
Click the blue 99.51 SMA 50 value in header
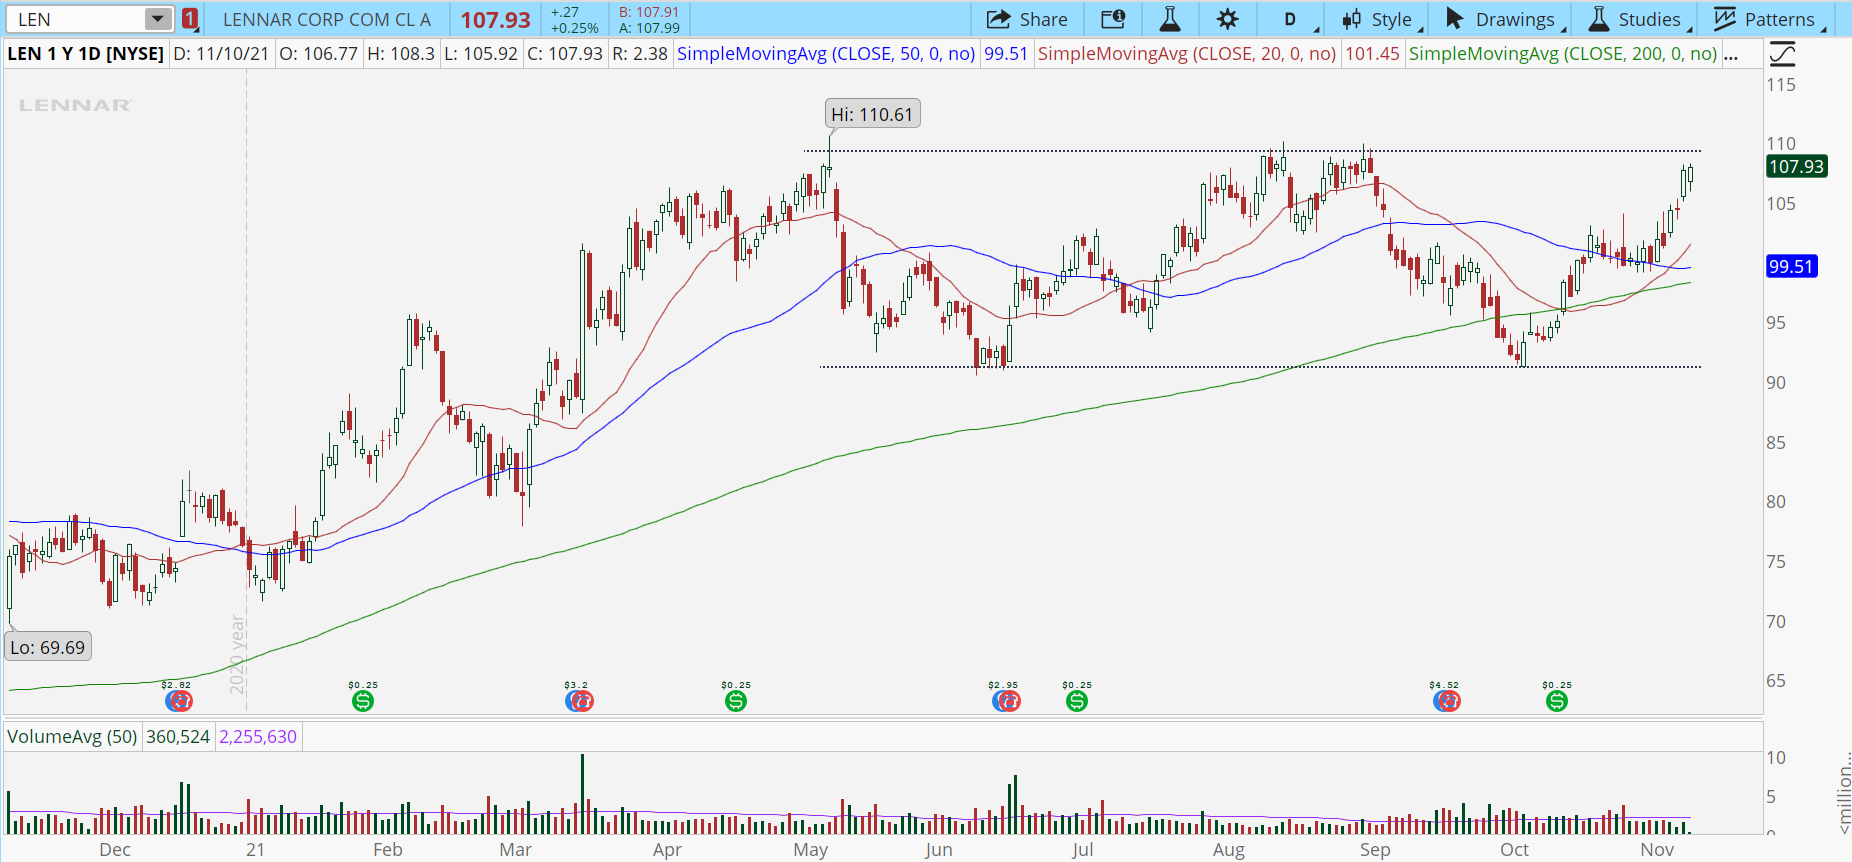(x=1006, y=54)
